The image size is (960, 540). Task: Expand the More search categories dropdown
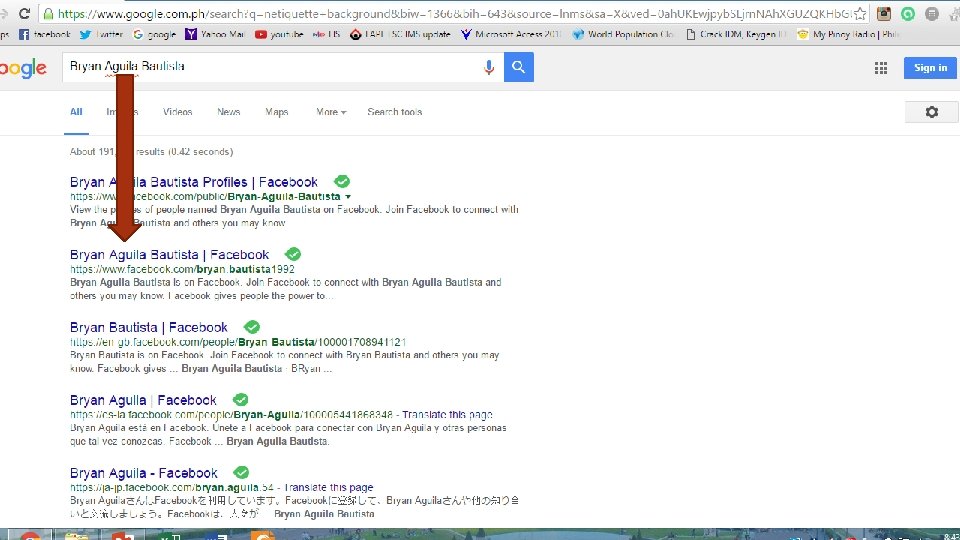coord(331,112)
